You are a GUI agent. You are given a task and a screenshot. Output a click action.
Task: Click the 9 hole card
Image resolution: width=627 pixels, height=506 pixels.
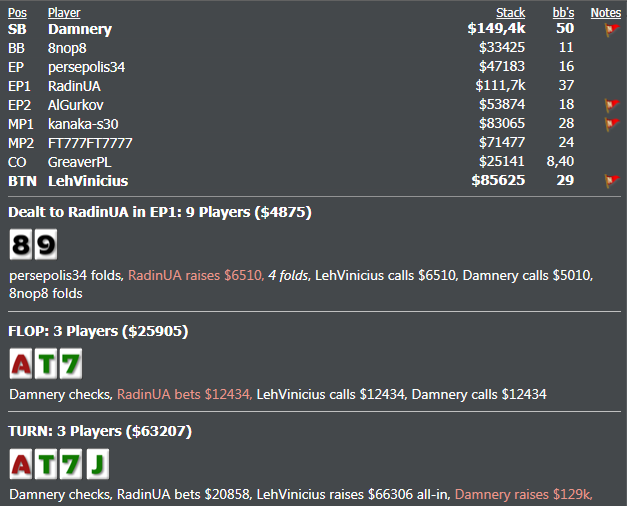click(x=45, y=245)
